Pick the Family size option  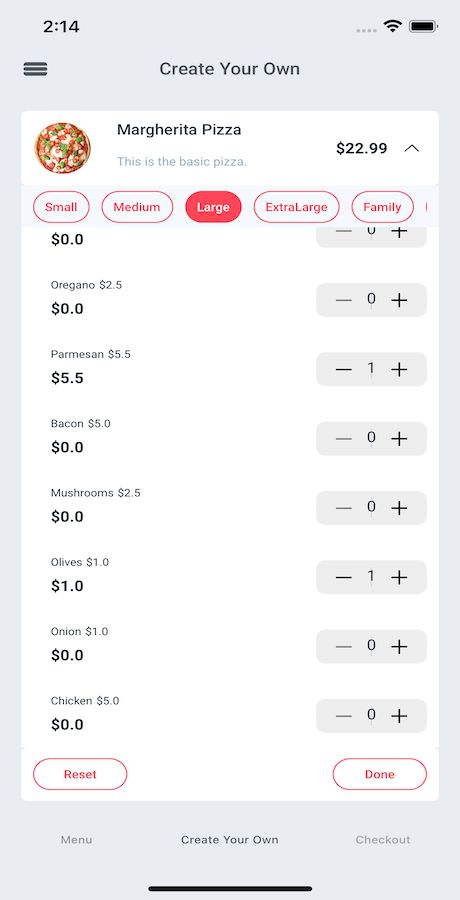coord(382,207)
